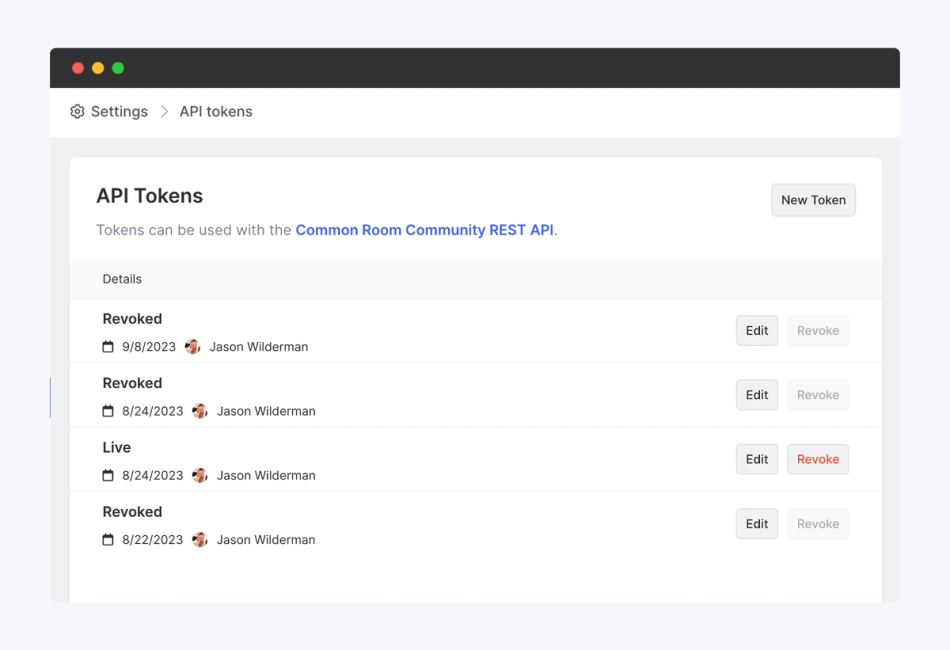This screenshot has height=650, width=950.
Task: Select the Revoked status label on the 9/8/2023 row
Action: (x=132, y=318)
